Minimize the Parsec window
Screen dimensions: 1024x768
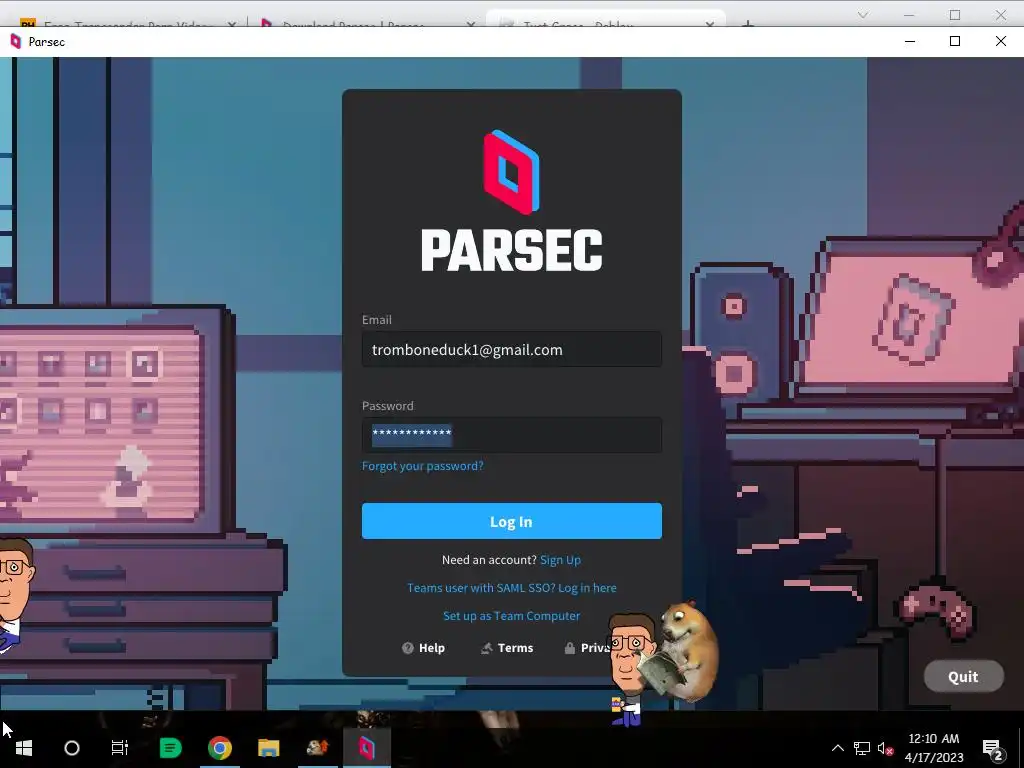(910, 41)
